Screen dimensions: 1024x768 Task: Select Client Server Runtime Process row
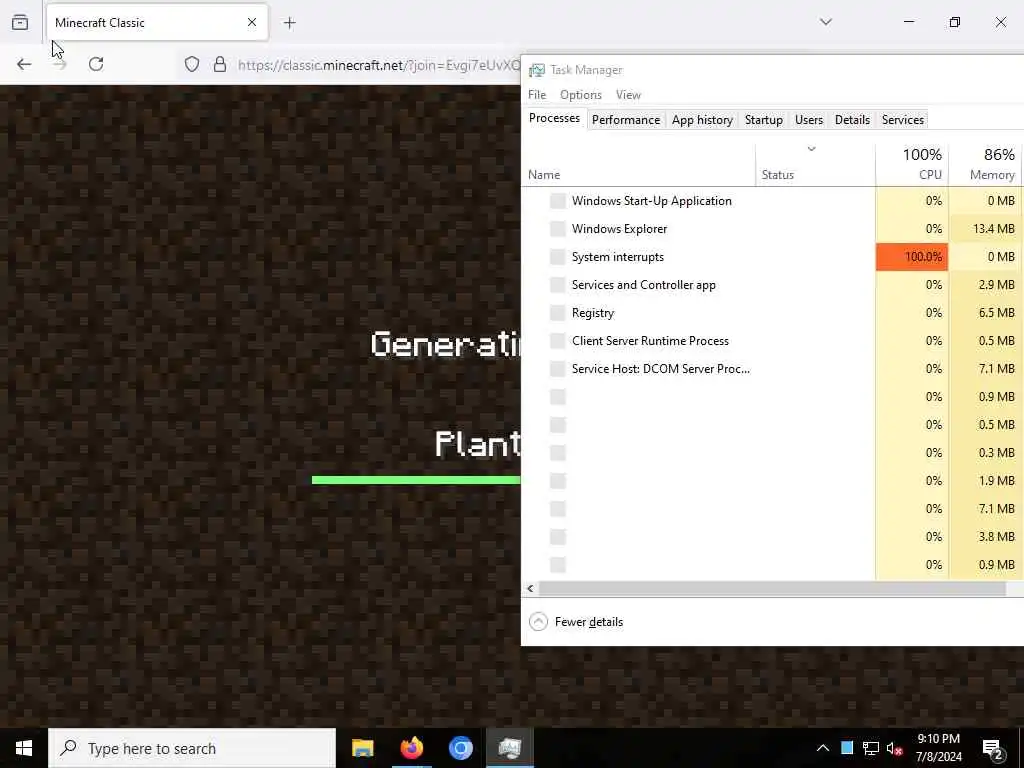pos(772,341)
